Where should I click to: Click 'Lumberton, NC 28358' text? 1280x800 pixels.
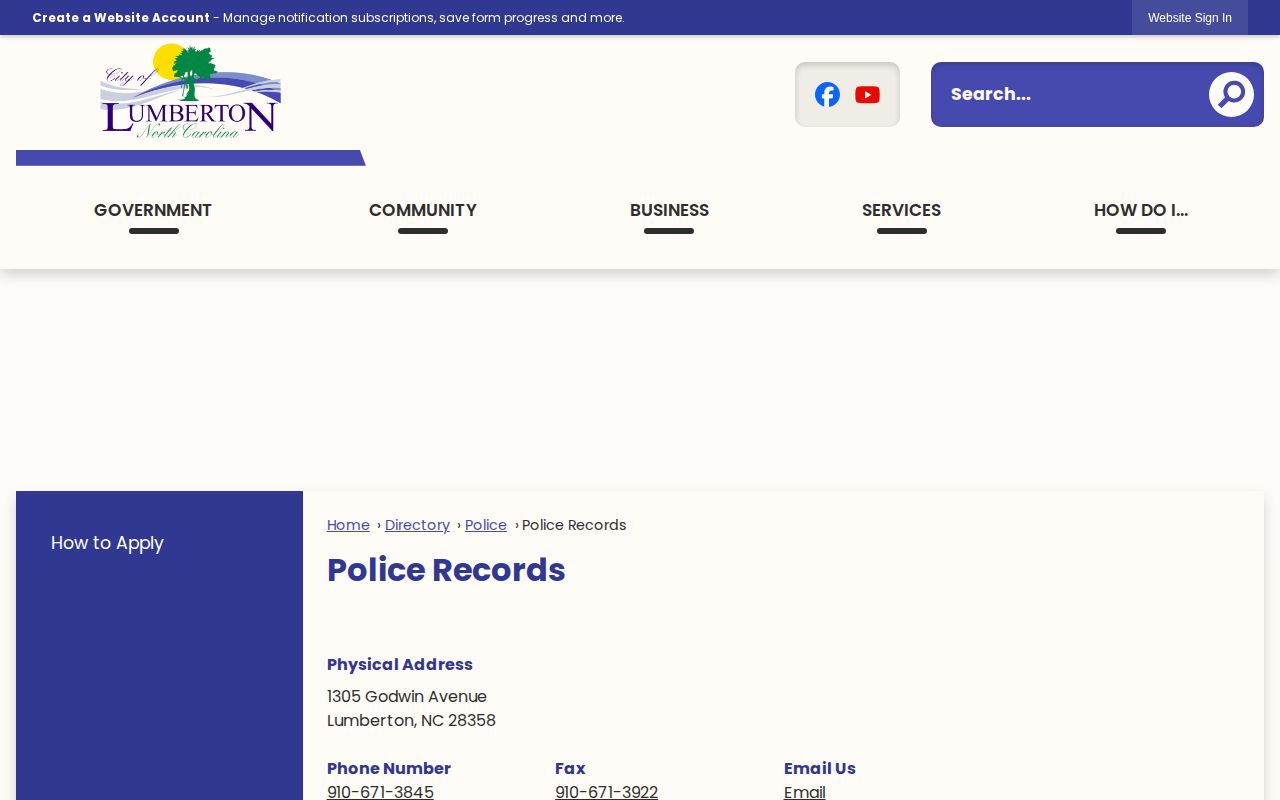(x=411, y=720)
